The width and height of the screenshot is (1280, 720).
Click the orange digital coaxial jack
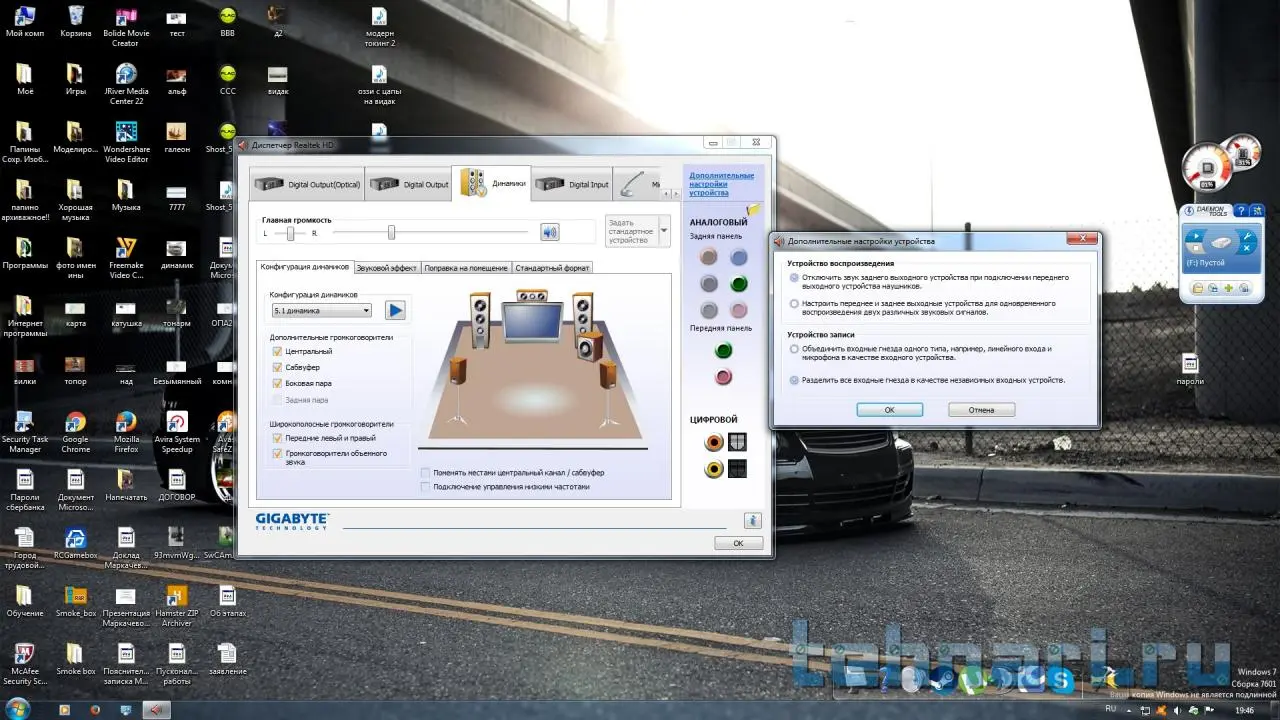tap(714, 442)
